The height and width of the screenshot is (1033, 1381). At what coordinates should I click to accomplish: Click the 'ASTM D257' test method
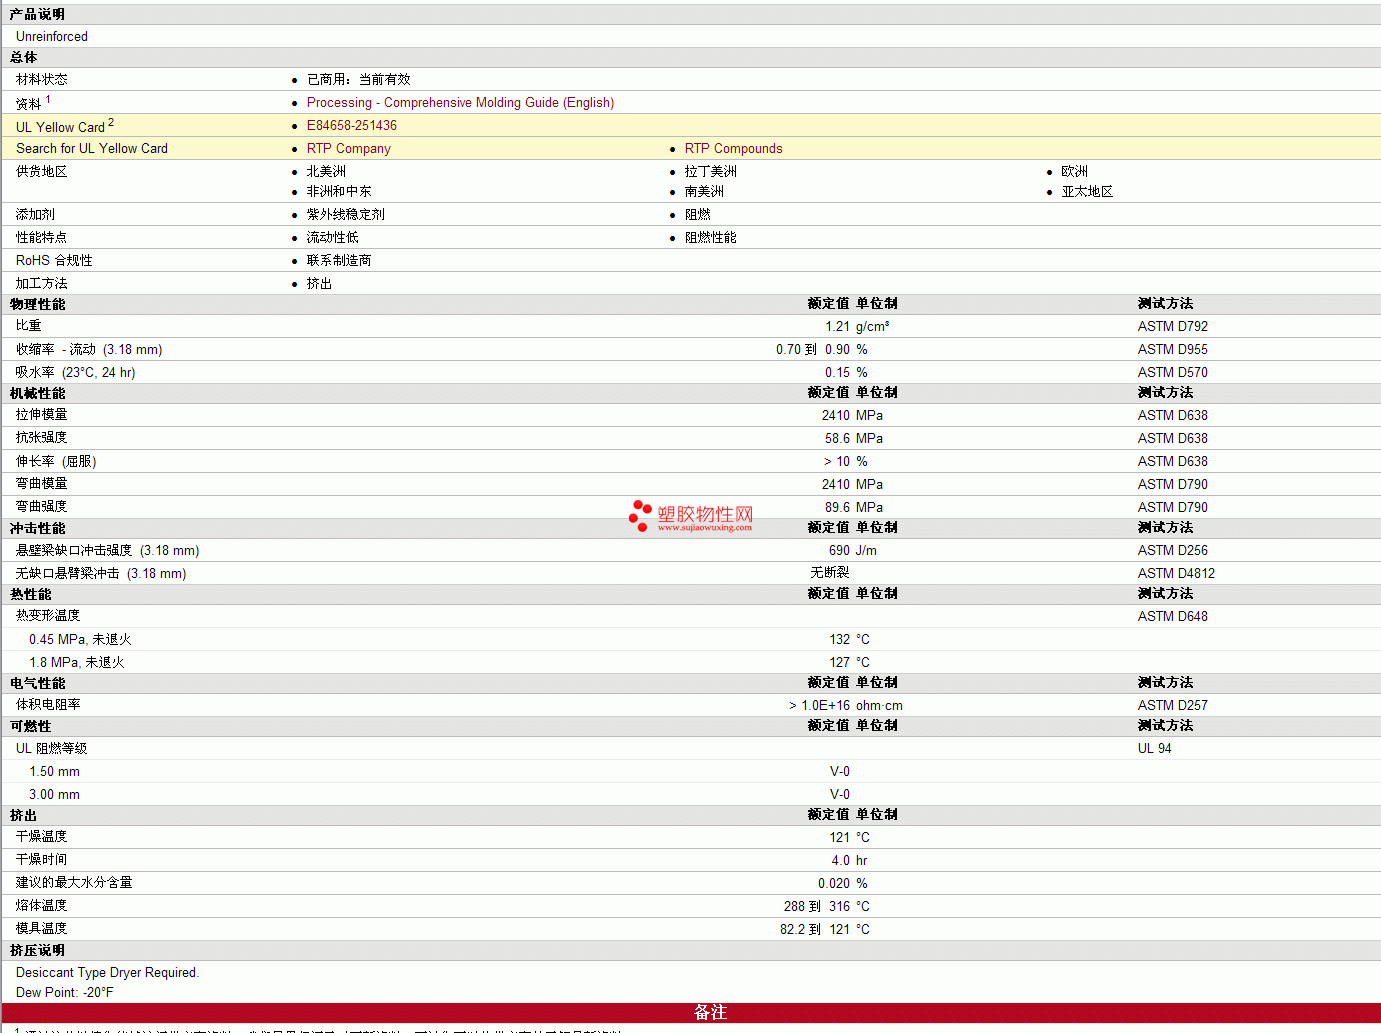pos(1173,706)
